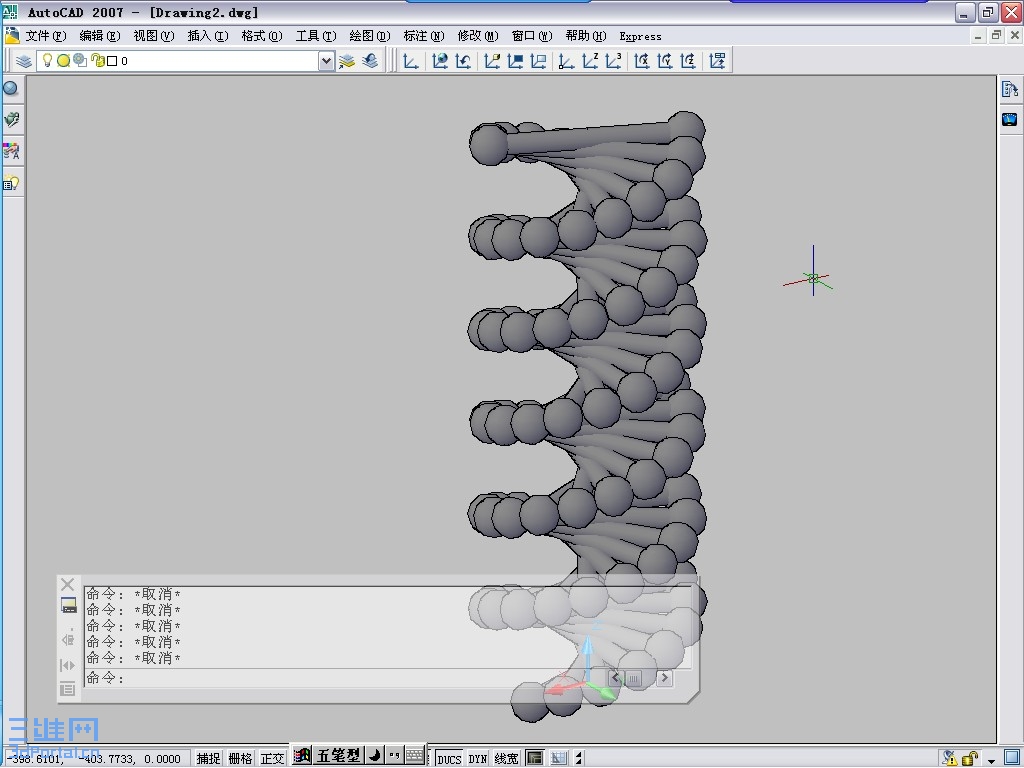Screen dimensions: 1024x768
Task: Click the sphere icon on left toolbar
Action: pos(11,88)
